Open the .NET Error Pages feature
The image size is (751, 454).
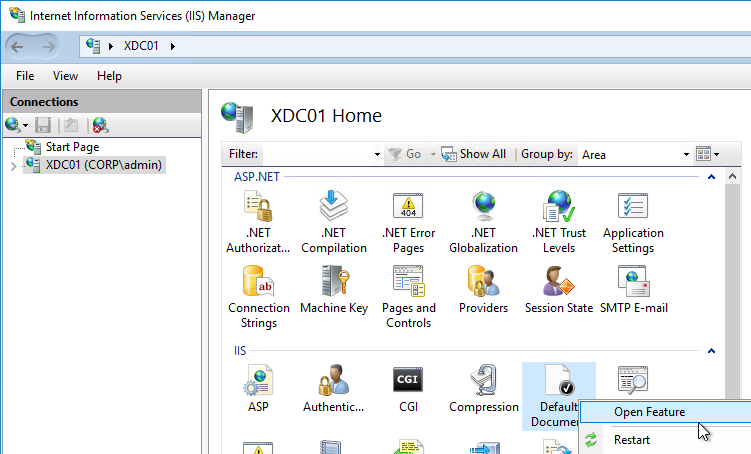(x=409, y=222)
